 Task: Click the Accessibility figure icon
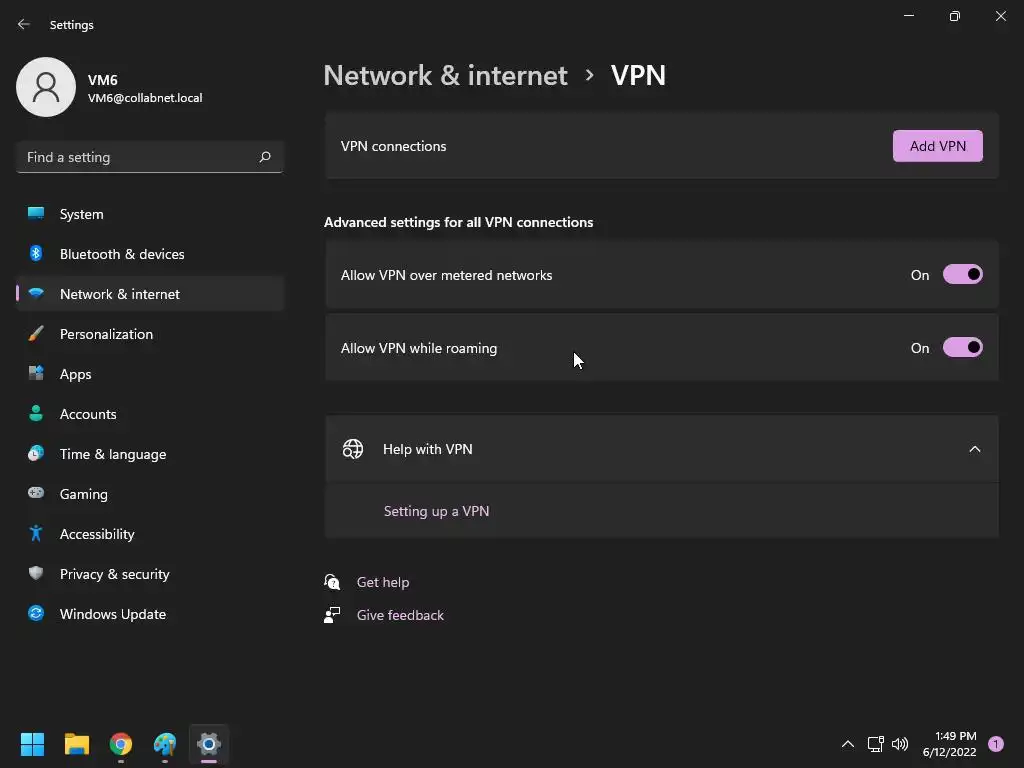pyautogui.click(x=36, y=534)
